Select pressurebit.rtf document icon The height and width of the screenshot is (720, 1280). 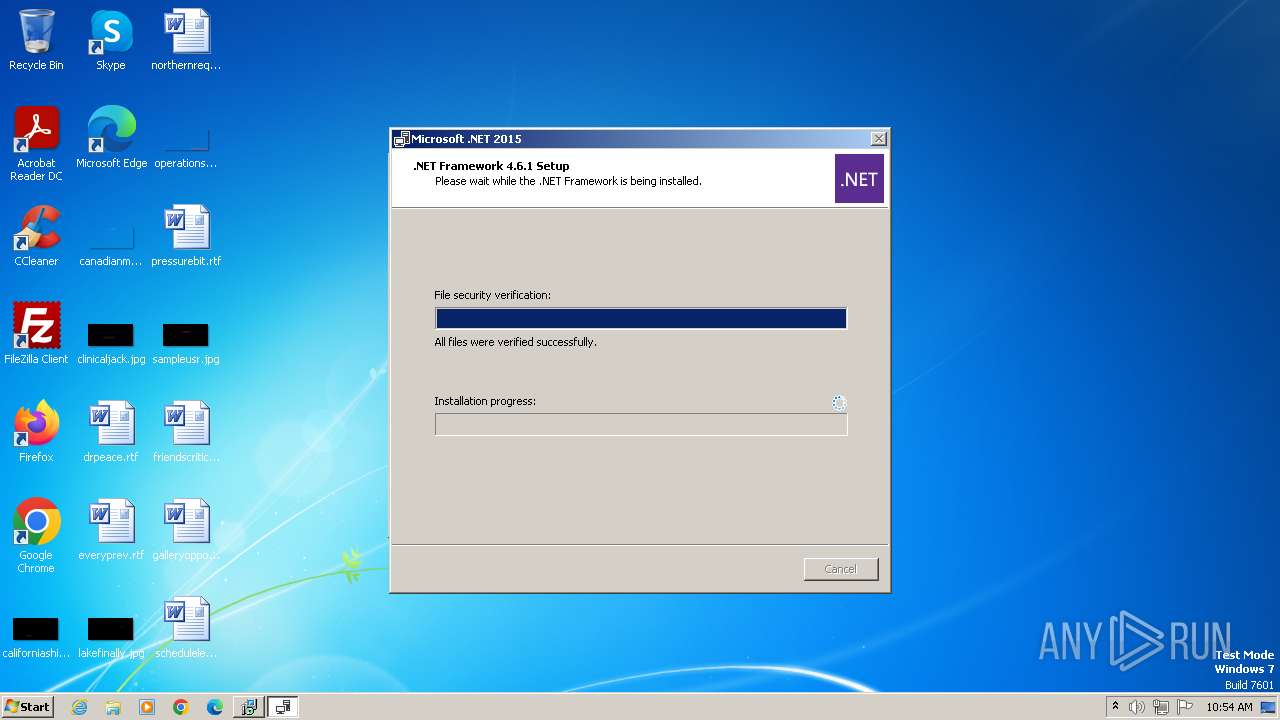[x=186, y=236]
